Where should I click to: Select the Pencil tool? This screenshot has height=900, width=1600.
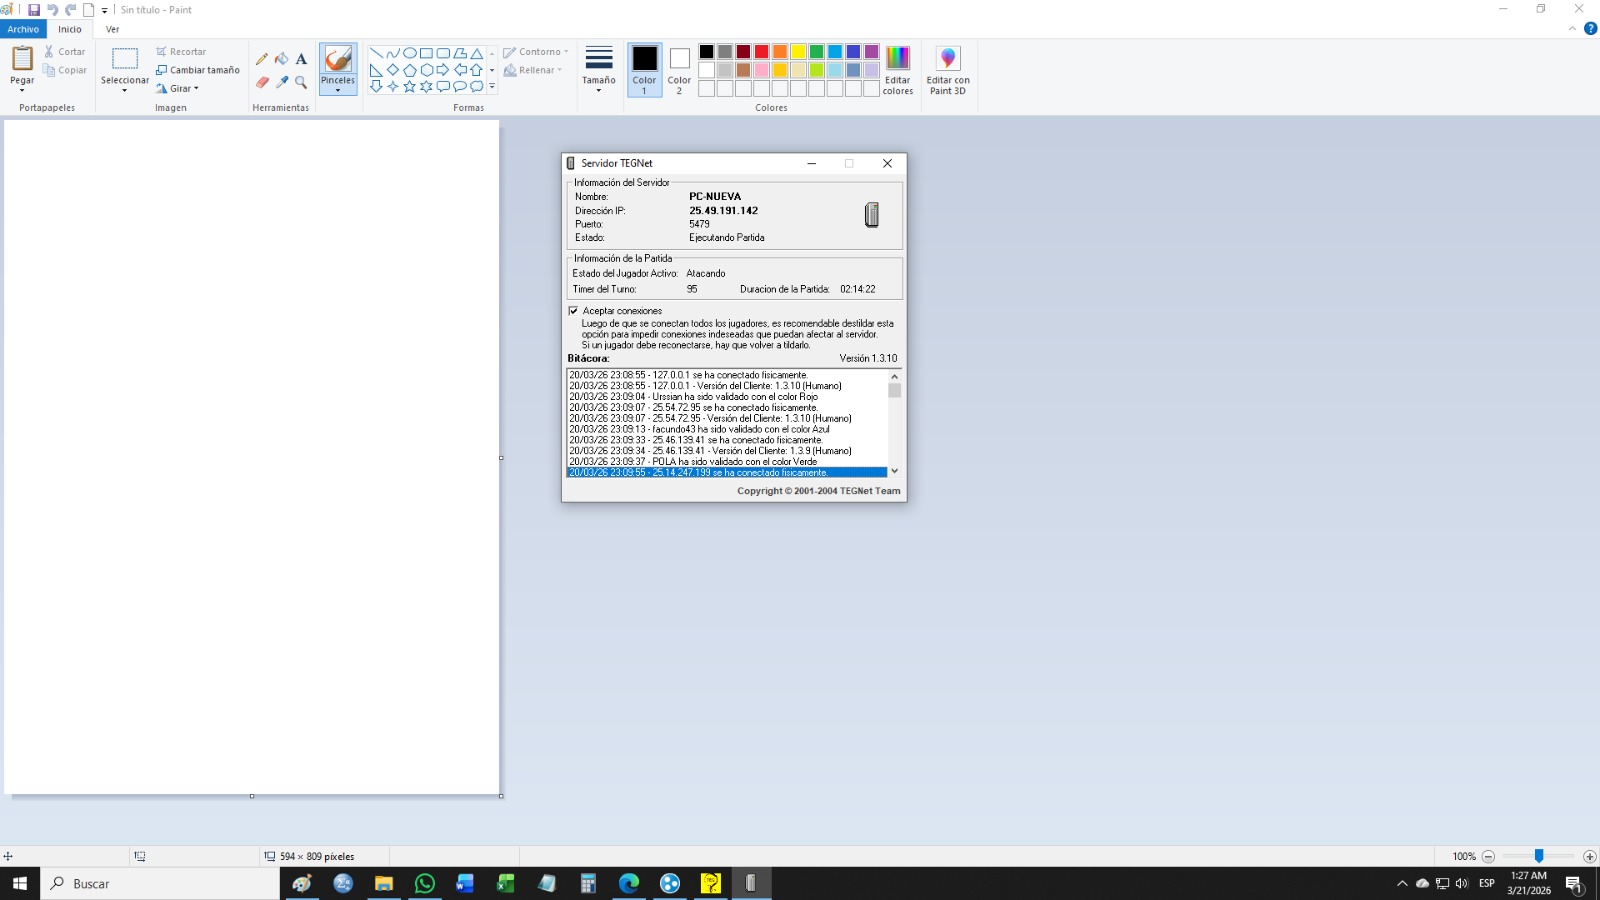[262, 59]
